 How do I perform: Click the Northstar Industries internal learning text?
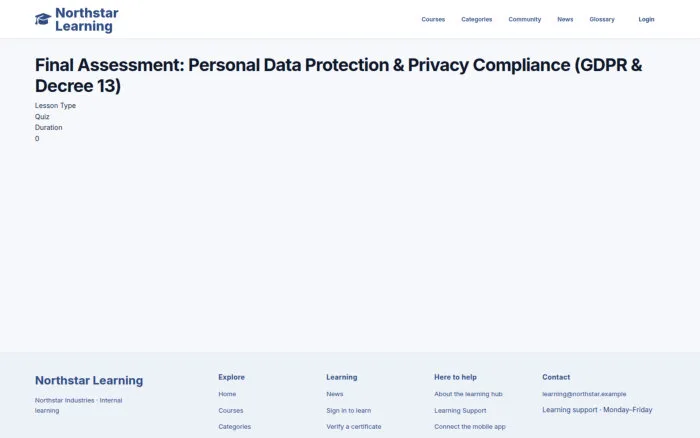(x=79, y=405)
